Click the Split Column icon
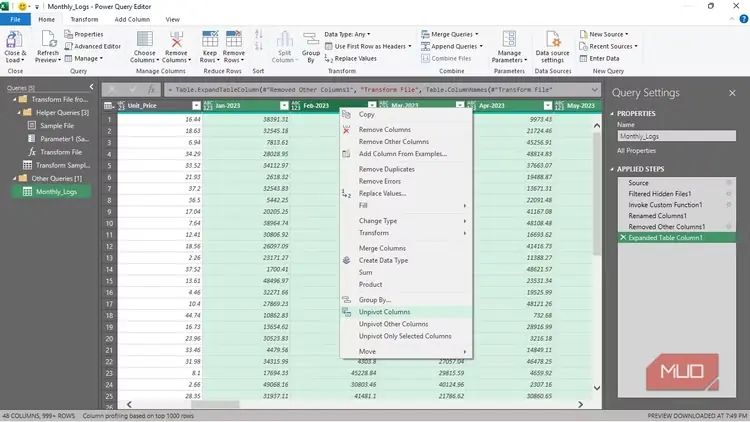750x422 pixels. (x=285, y=40)
